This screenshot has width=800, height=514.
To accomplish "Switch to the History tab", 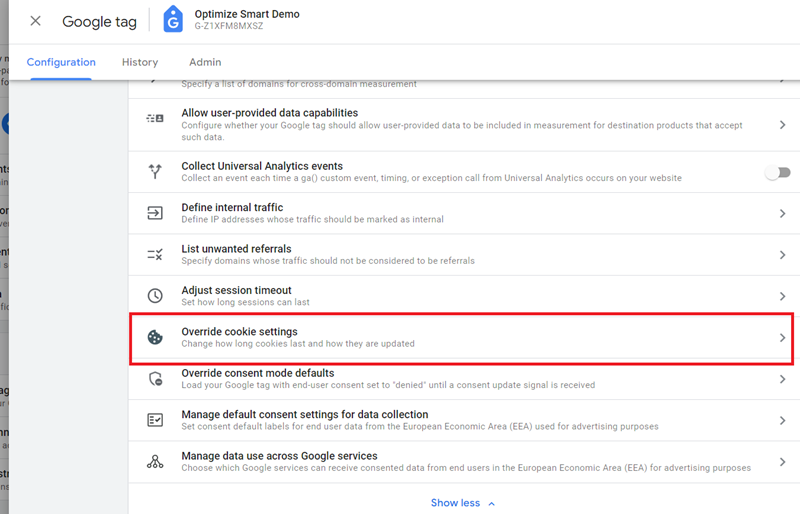I will coord(140,62).
